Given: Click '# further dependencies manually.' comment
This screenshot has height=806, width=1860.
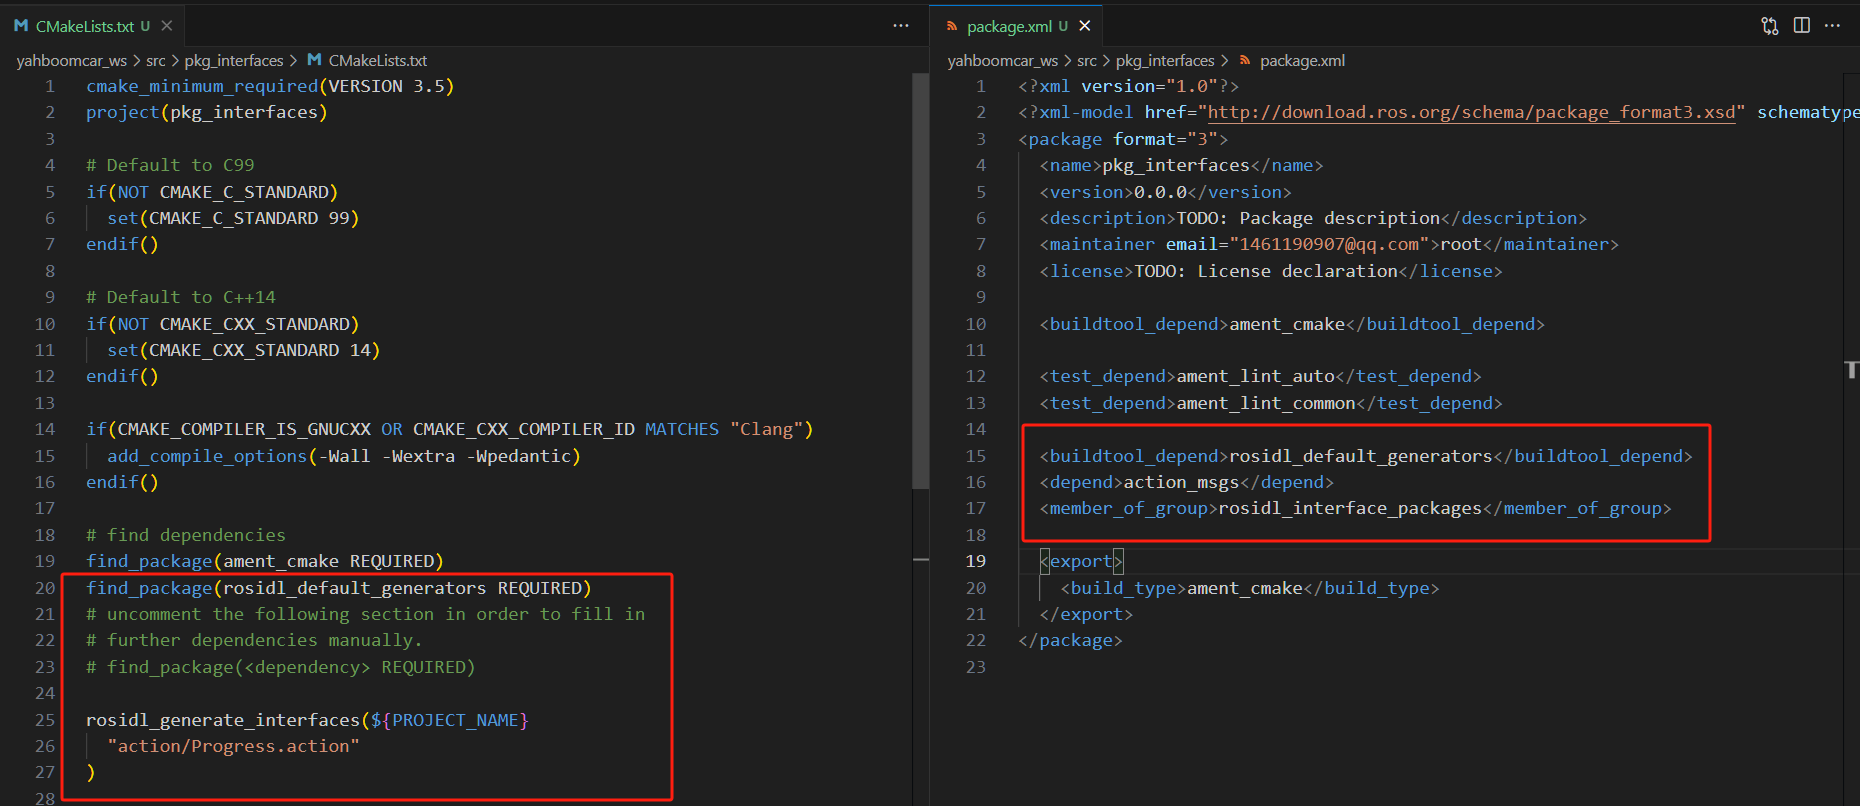Looking at the screenshot, I should point(254,640).
